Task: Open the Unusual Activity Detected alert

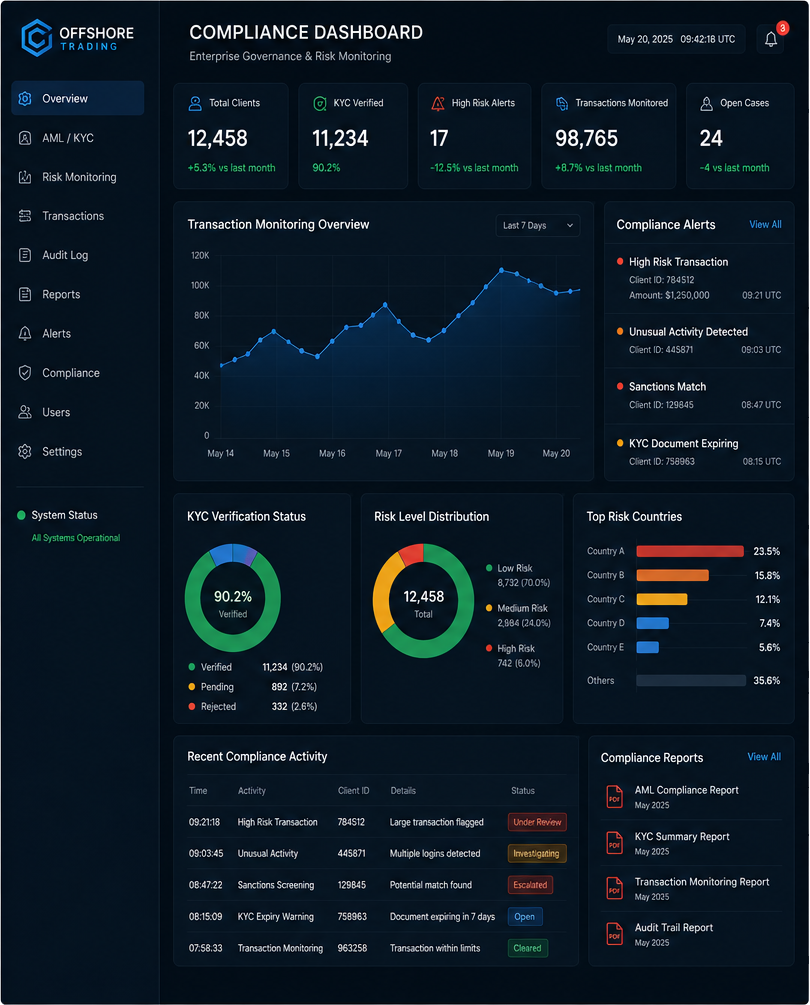Action: click(x=699, y=340)
